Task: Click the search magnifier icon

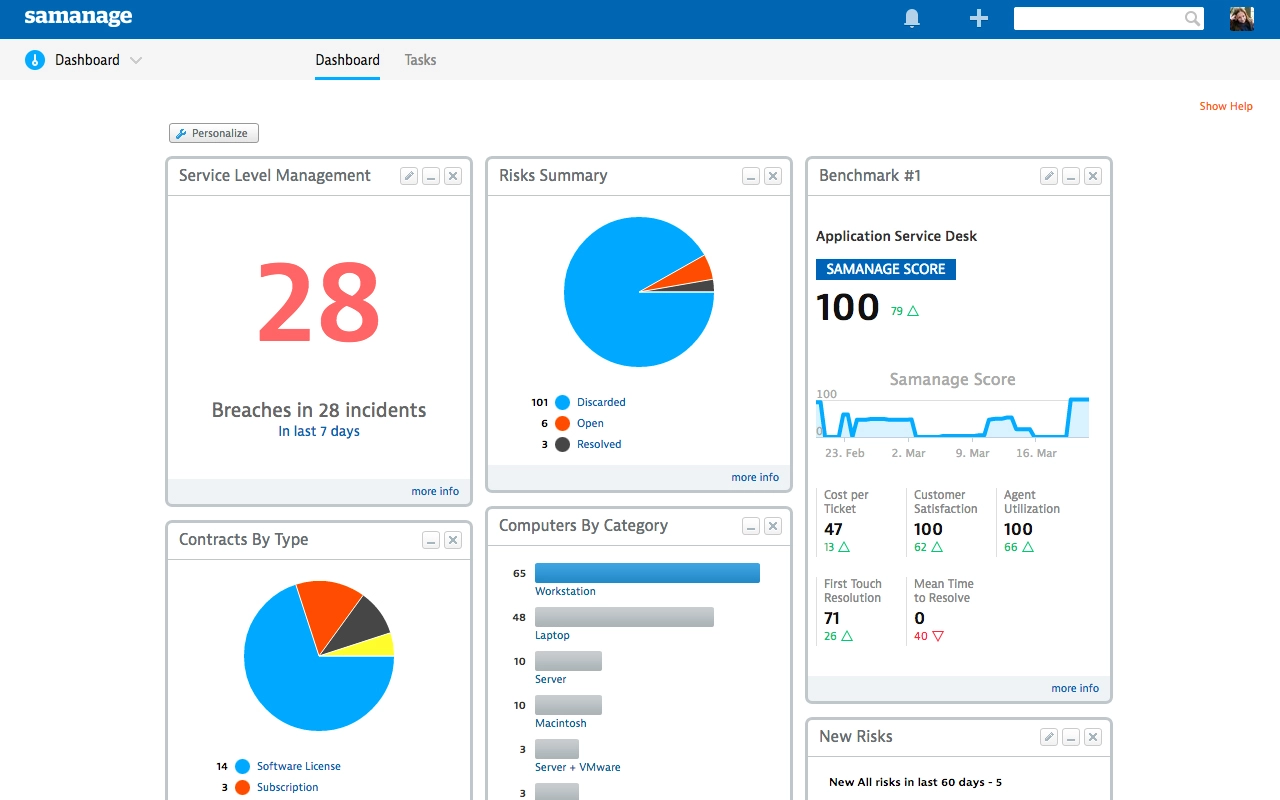Action: 1192,18
